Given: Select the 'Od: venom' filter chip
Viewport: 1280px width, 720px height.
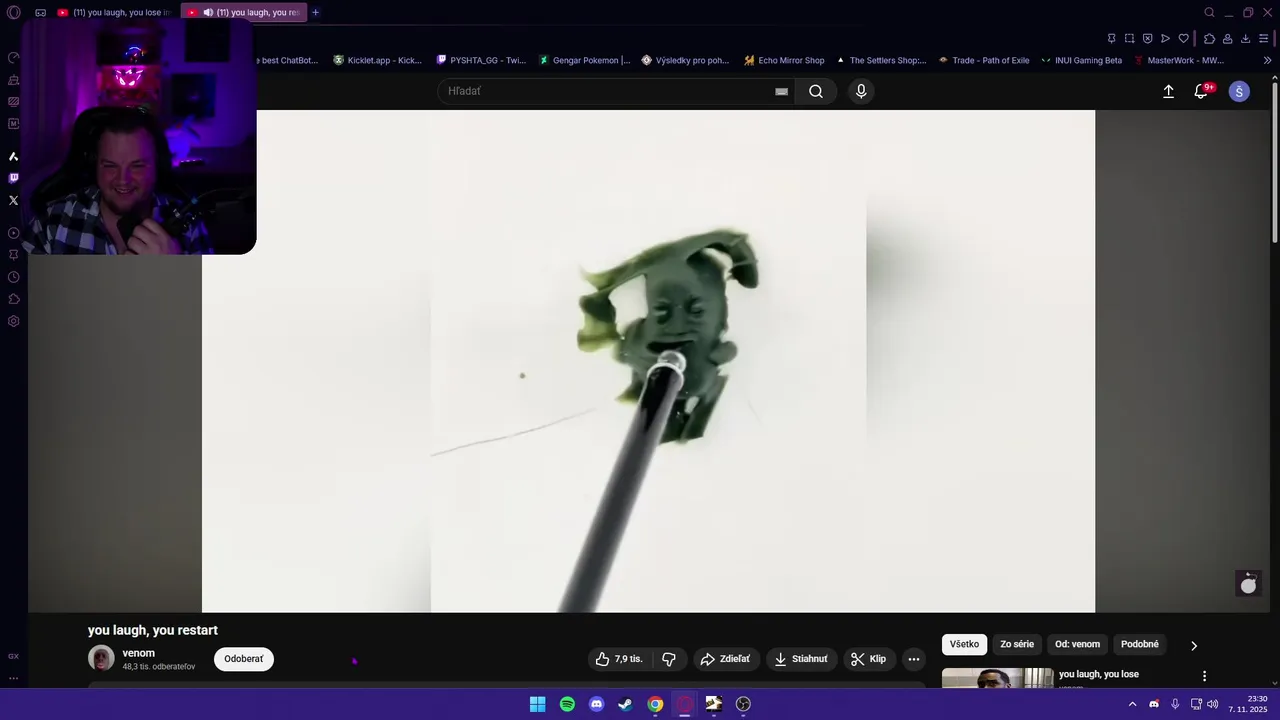Looking at the screenshot, I should pos(1077,644).
